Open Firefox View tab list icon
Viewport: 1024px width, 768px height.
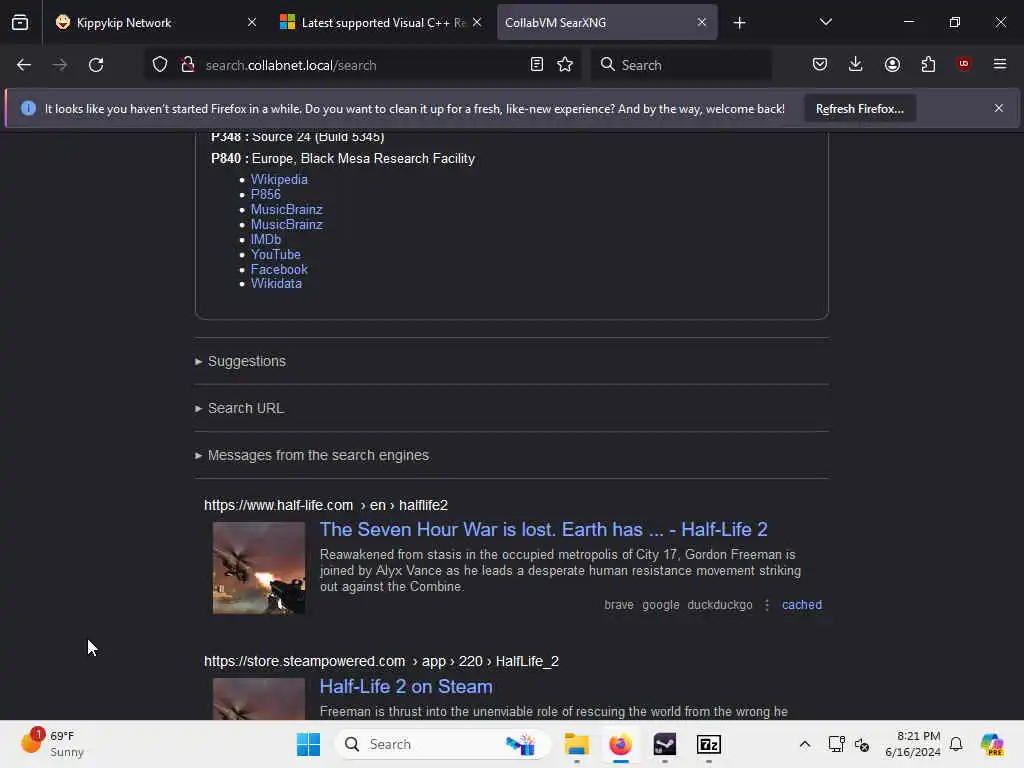click(x=20, y=23)
